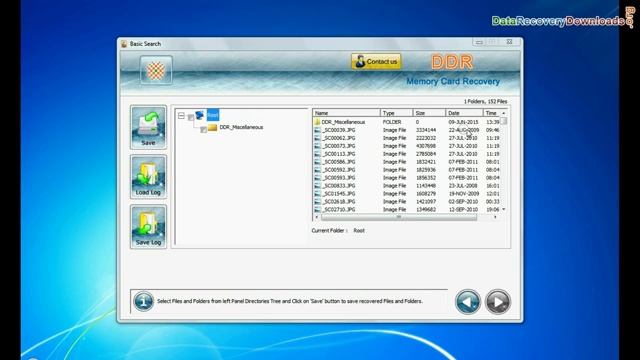640x360 pixels.
Task: Click the file list scroll-down arrow
Action: 504,209
